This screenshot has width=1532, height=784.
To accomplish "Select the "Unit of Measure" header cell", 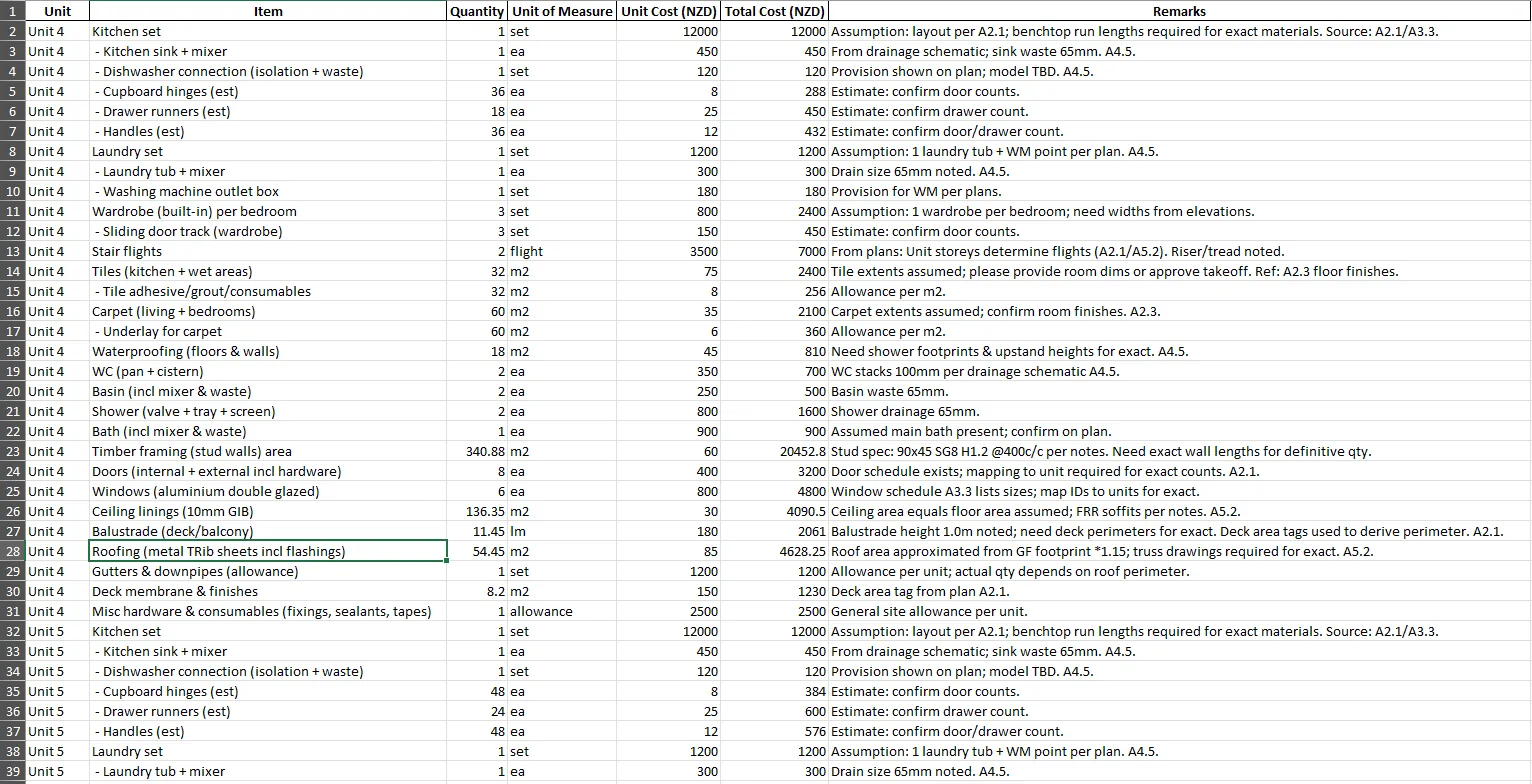I will click(x=562, y=11).
